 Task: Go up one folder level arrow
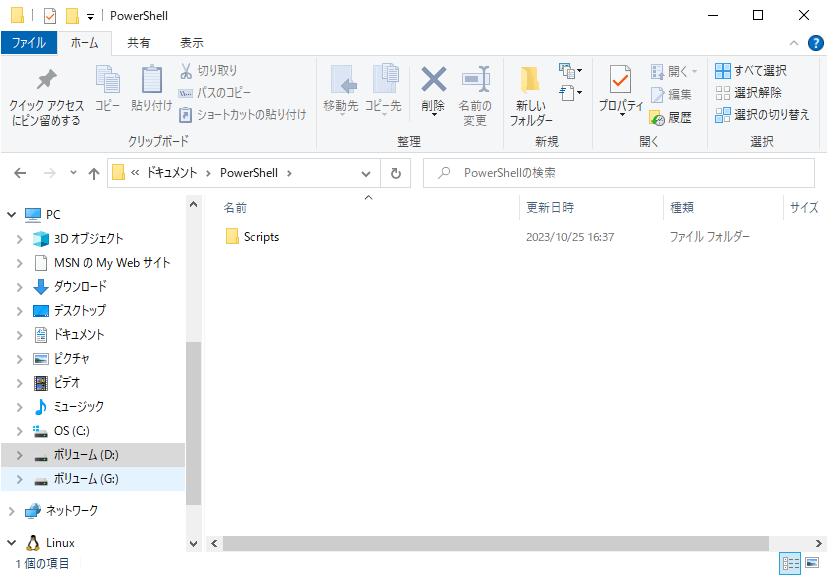[x=94, y=173]
